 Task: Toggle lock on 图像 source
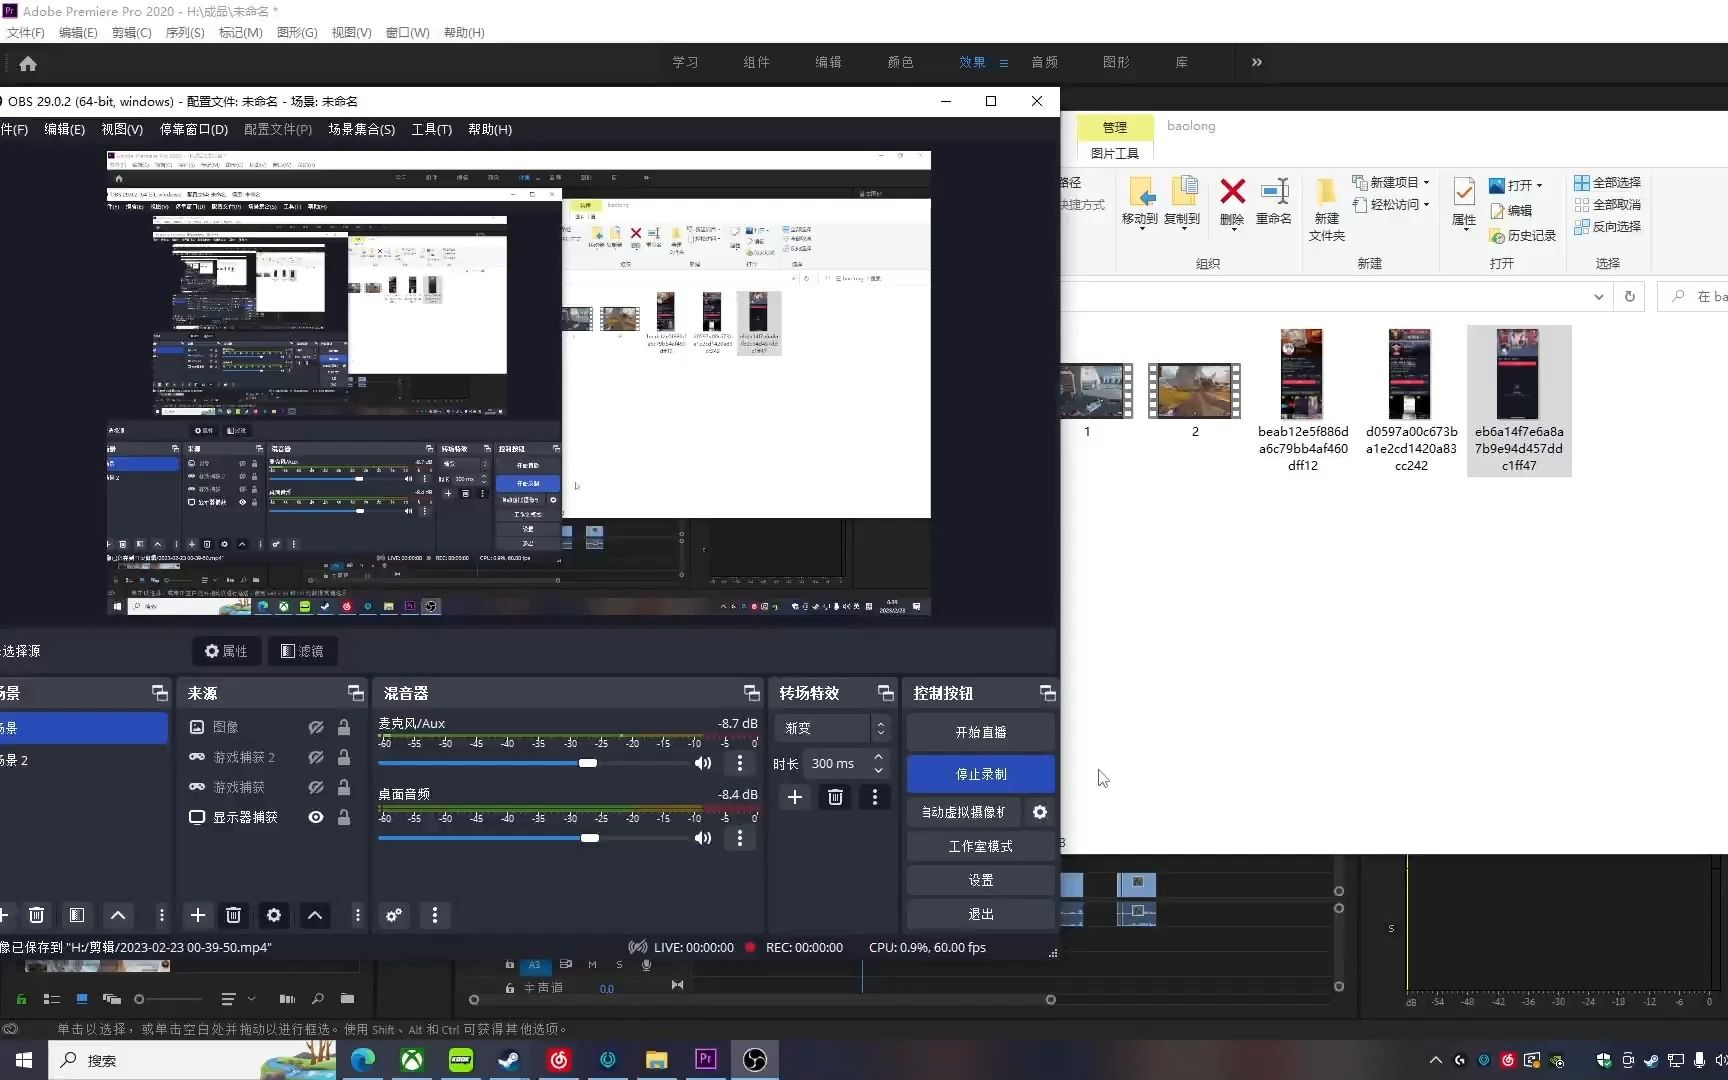coord(344,727)
